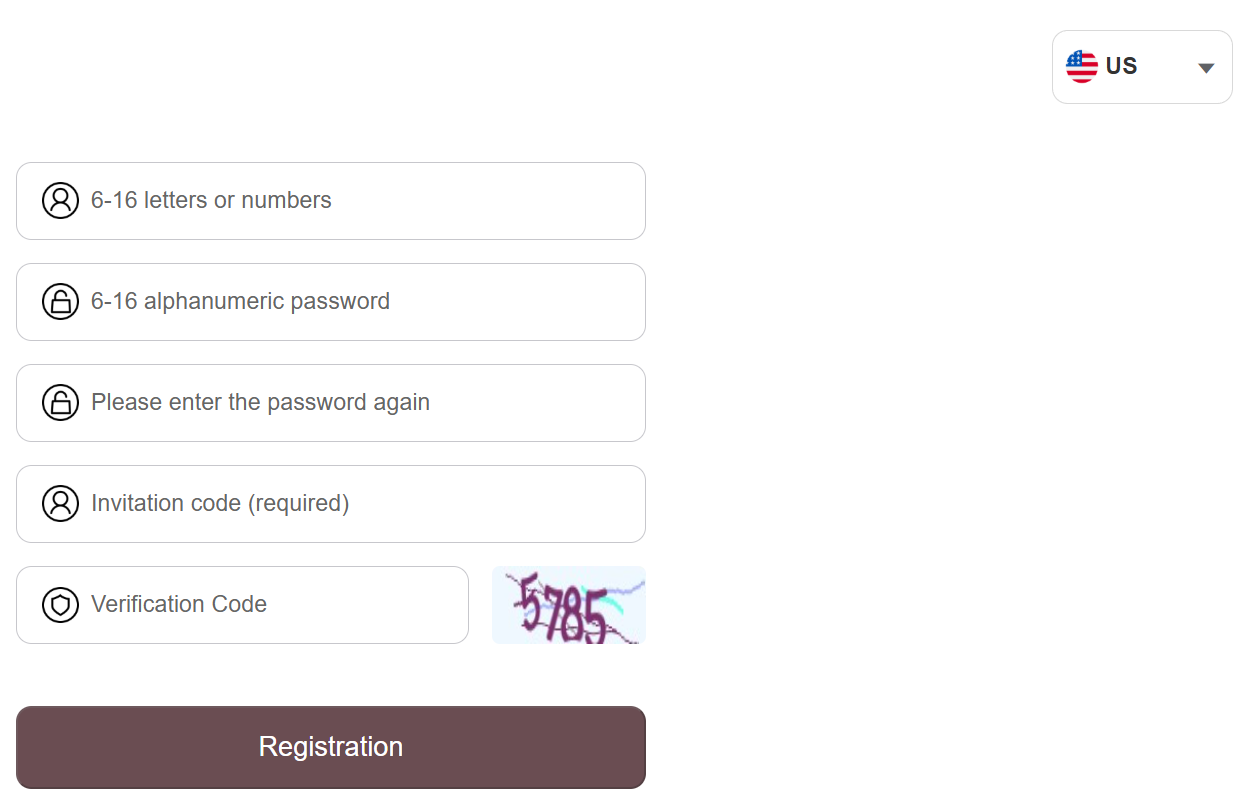Click the 'Verification Code' placeholder text
Viewport: 1240px width, 798px height.
pyautogui.click(x=179, y=604)
